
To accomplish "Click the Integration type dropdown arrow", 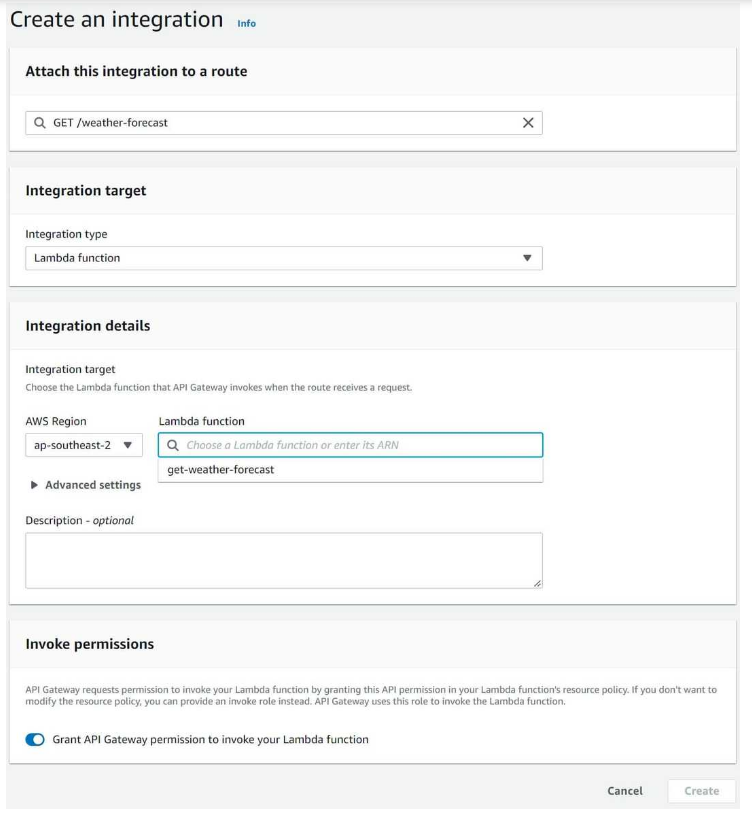I will [527, 258].
